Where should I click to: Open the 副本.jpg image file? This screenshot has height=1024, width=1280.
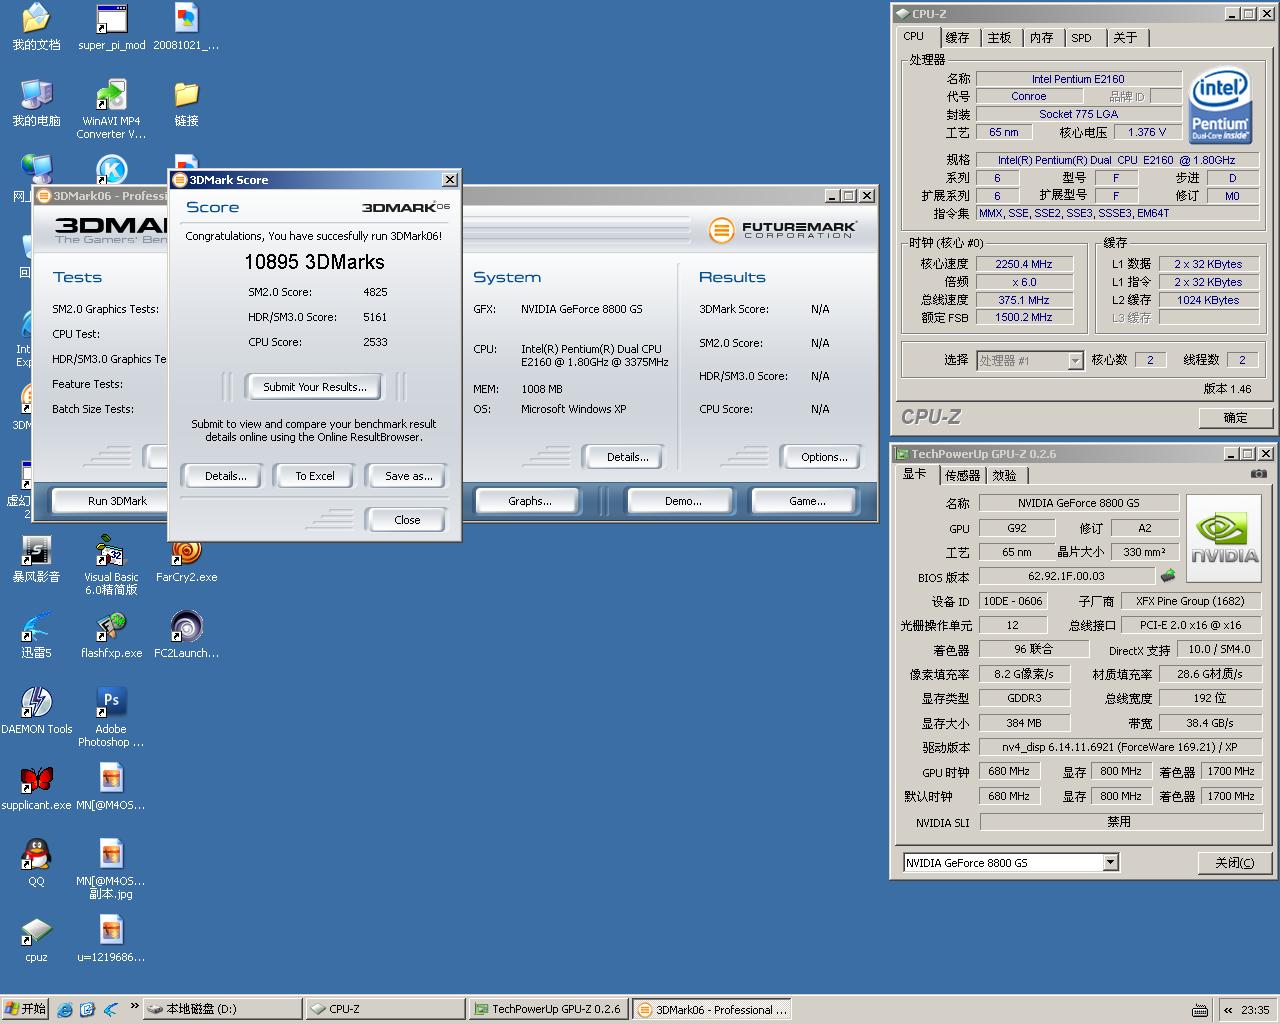click(112, 870)
